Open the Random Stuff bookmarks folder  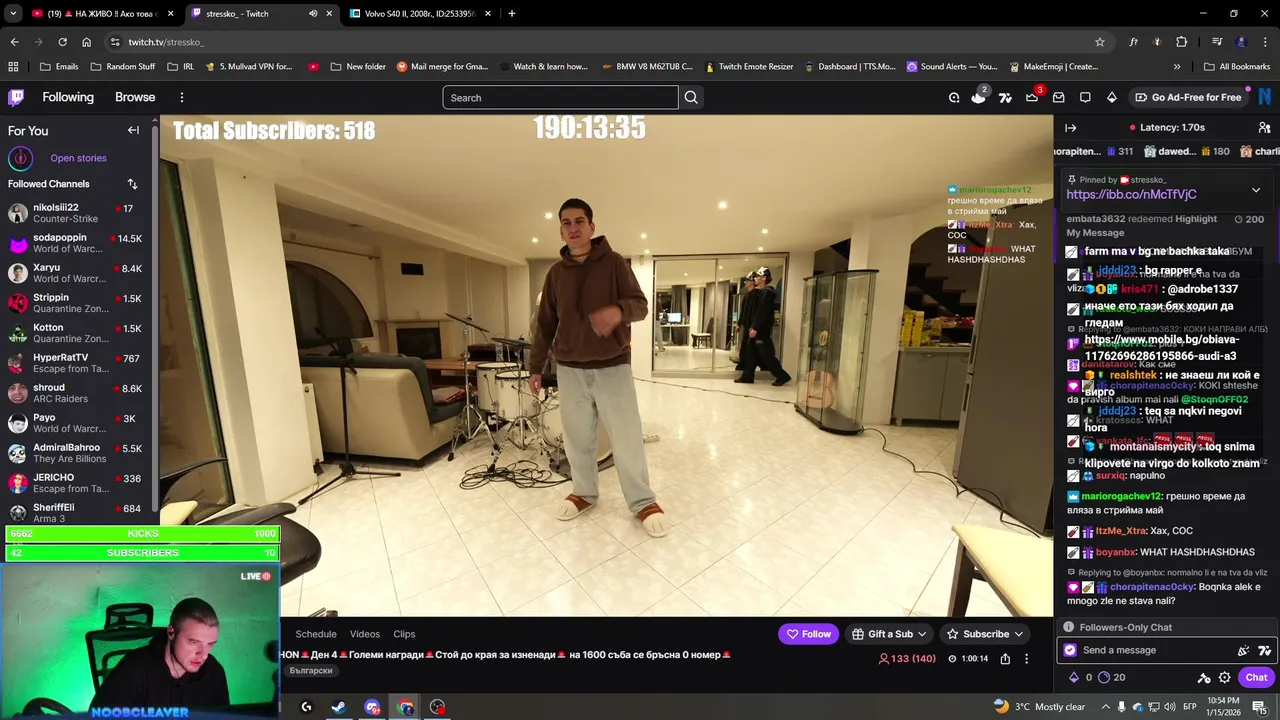click(123, 67)
